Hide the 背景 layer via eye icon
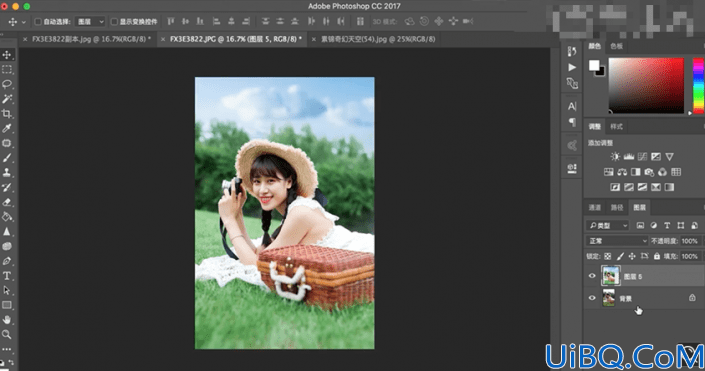The width and height of the screenshot is (705, 371). pos(592,298)
